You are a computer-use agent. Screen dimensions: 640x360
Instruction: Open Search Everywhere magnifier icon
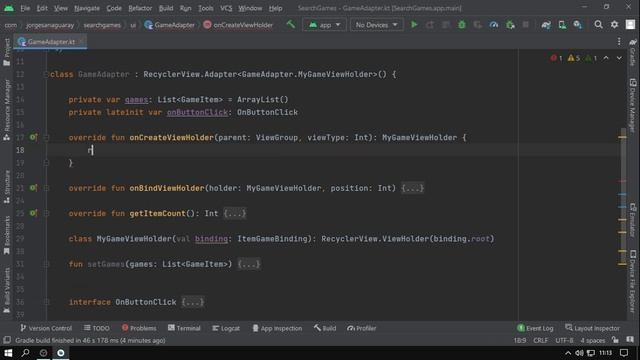[598, 25]
